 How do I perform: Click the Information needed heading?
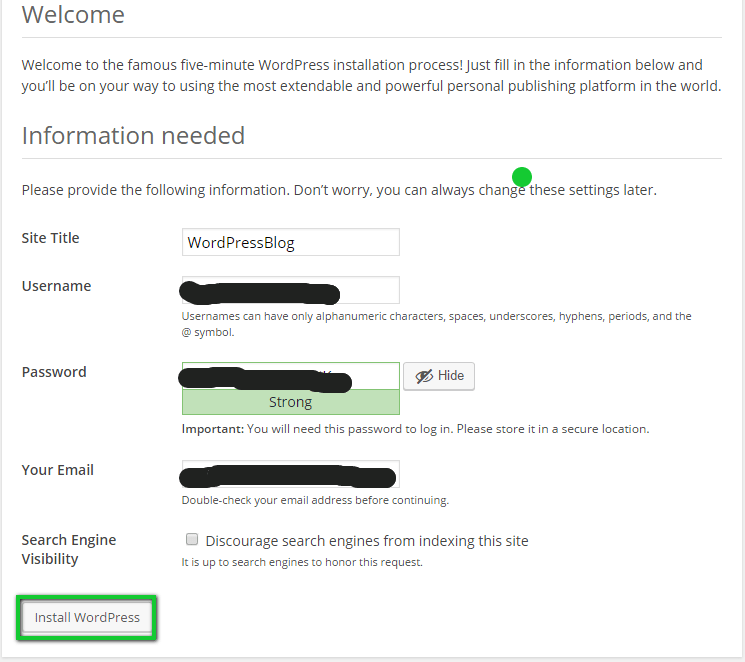click(133, 135)
